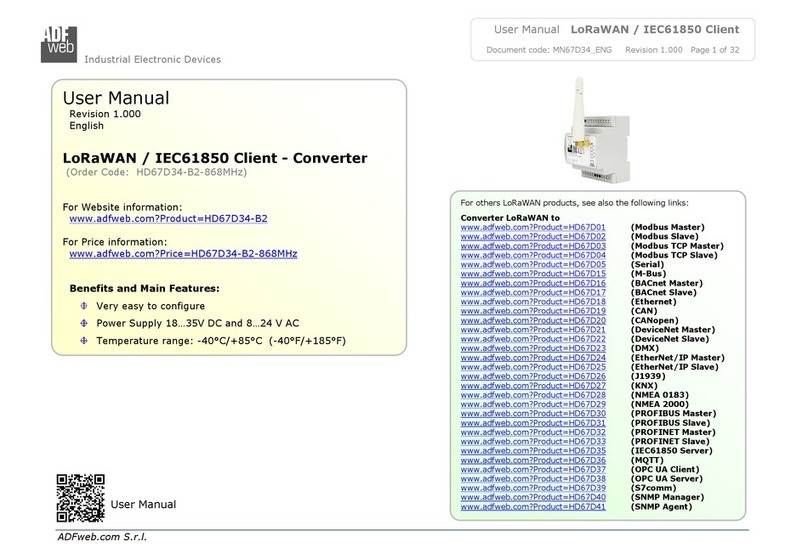Open the HD67D25 EtherNet/IP Slave link
This screenshot has height=559, width=808.
(x=533, y=367)
